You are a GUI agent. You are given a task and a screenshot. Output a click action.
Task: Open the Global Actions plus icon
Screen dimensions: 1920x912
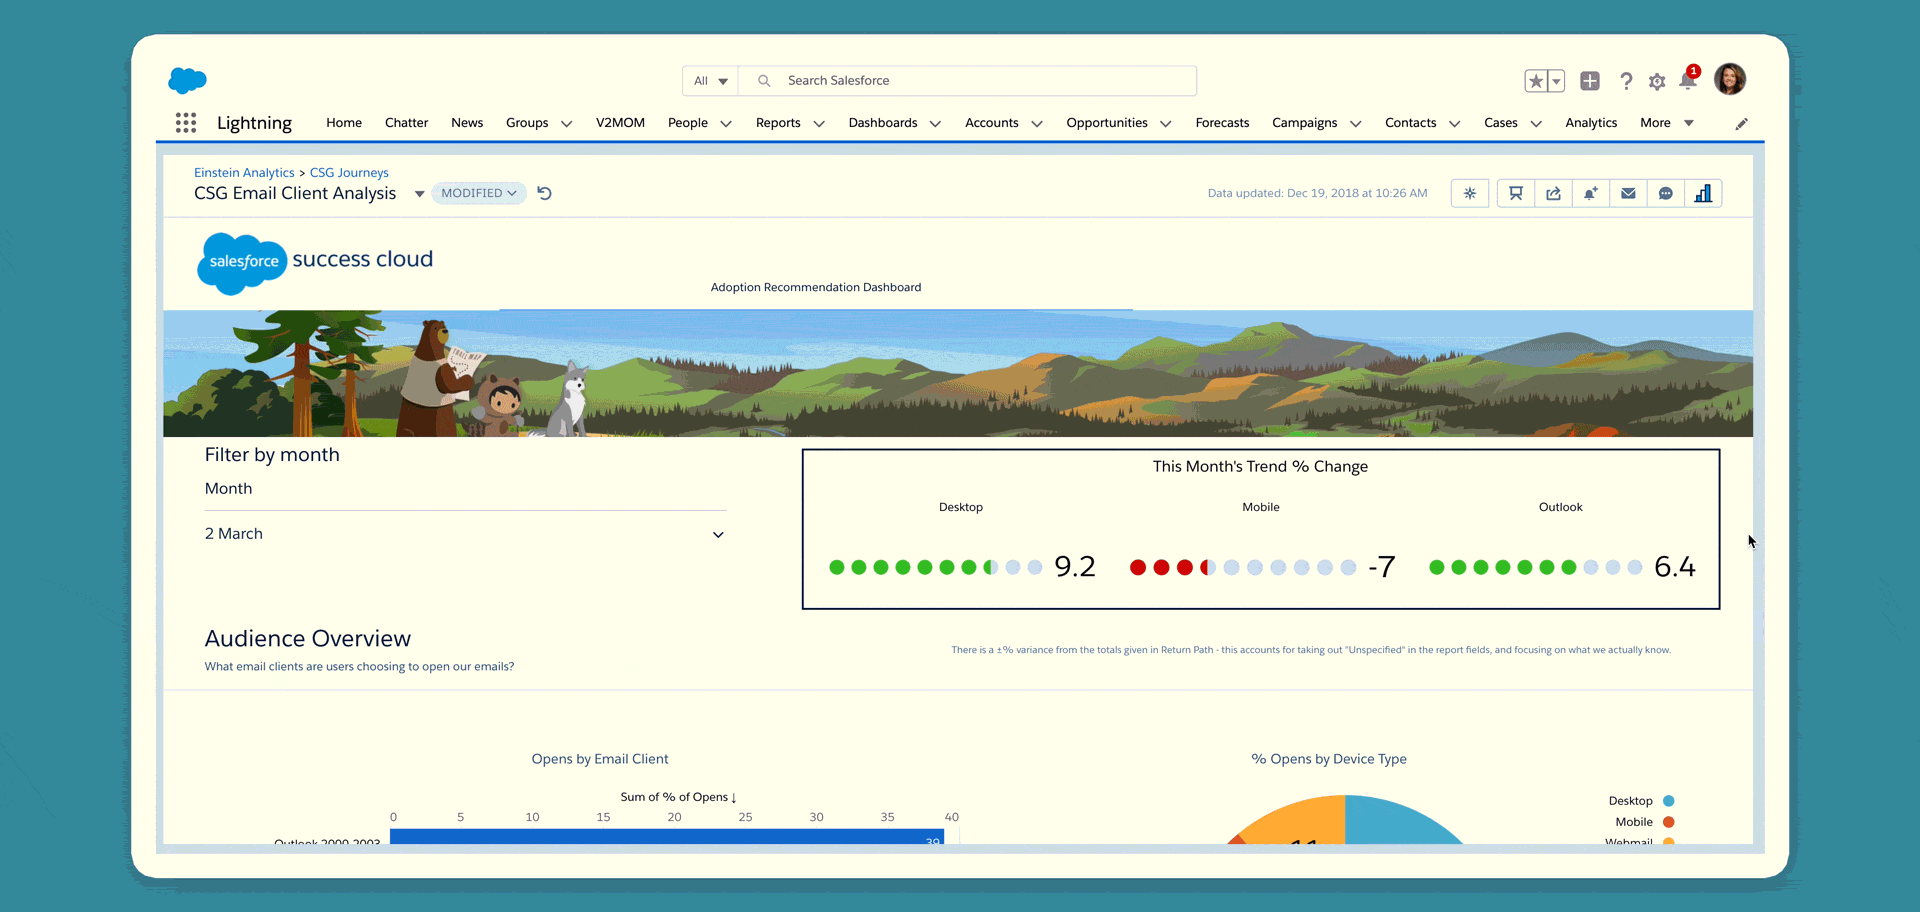coord(1590,81)
